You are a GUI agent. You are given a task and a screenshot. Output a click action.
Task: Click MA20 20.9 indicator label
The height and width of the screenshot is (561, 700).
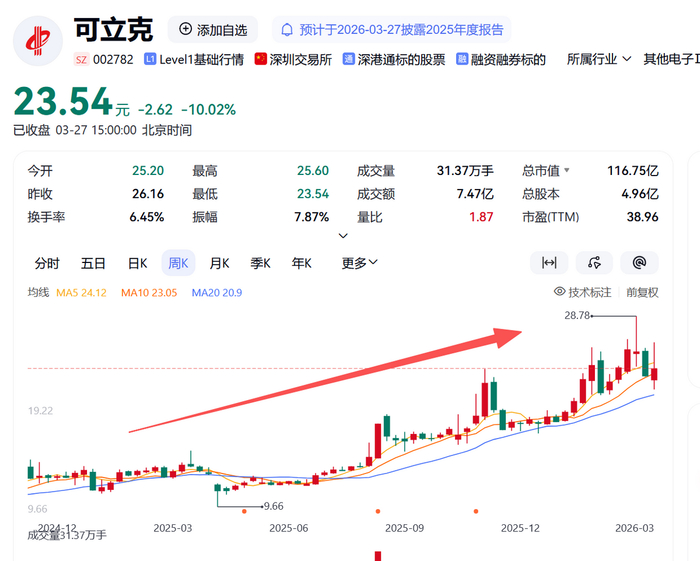click(x=217, y=293)
